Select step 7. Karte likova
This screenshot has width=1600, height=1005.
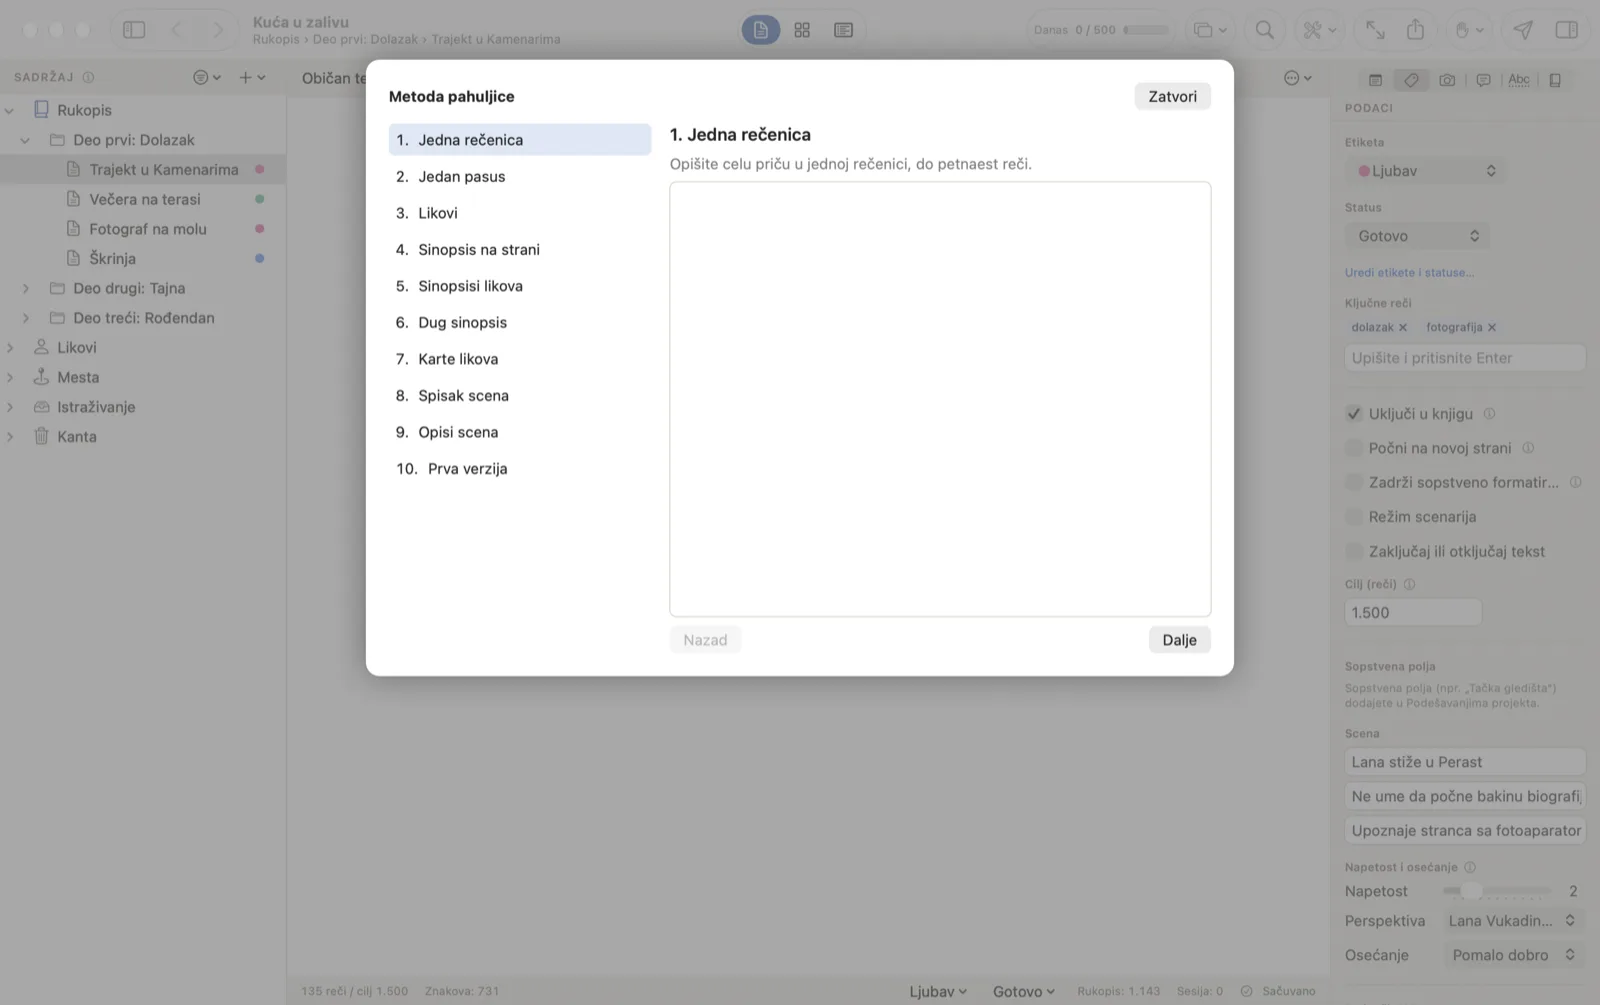519,359
